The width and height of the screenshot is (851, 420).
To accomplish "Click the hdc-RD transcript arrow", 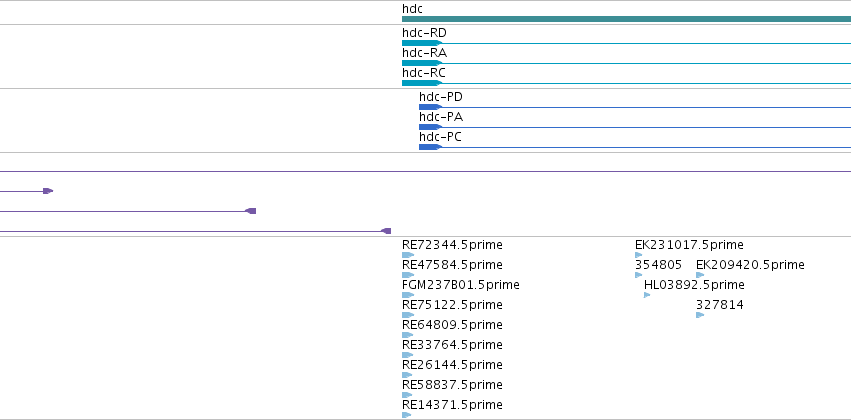I will click(422, 43).
